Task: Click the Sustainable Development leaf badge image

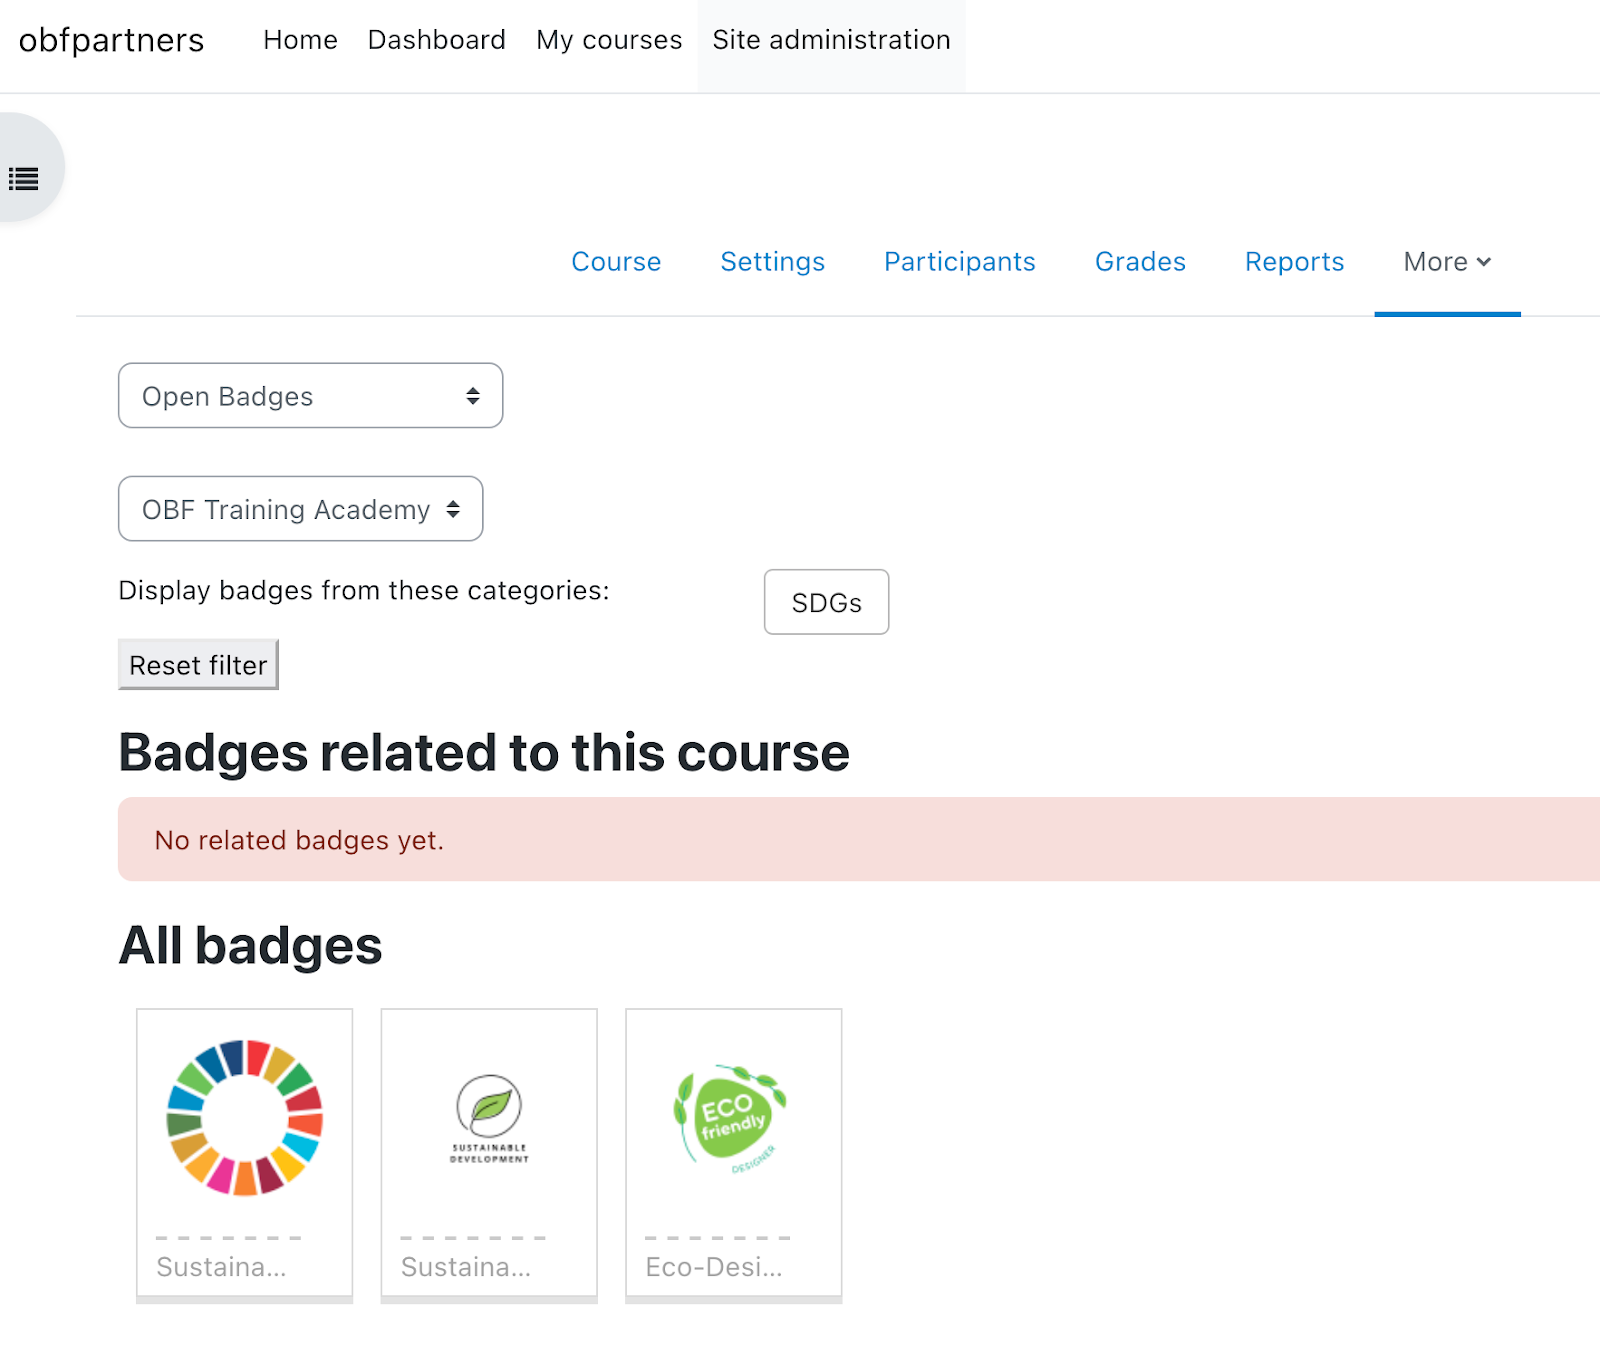Action: click(489, 1117)
